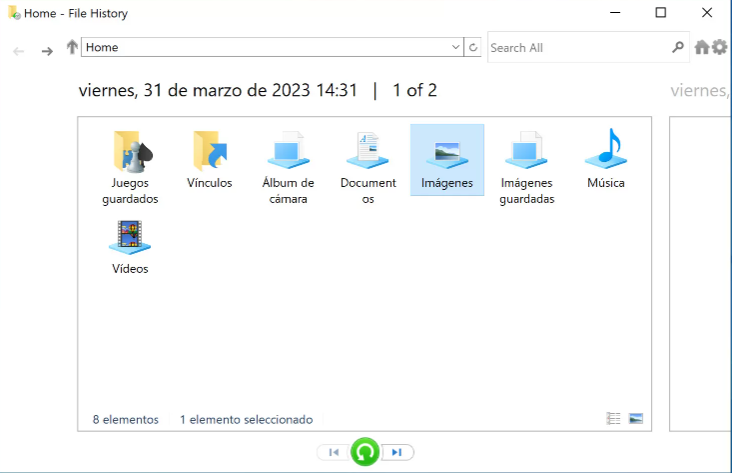Click the green Restore button
Screen dimensions: 732x473
(x=365, y=452)
